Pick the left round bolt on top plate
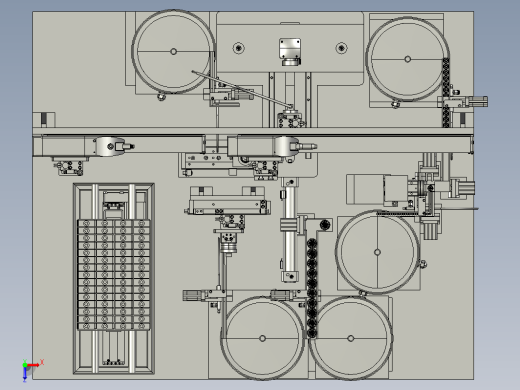This screenshot has width=520, height=390. (x=238, y=48)
